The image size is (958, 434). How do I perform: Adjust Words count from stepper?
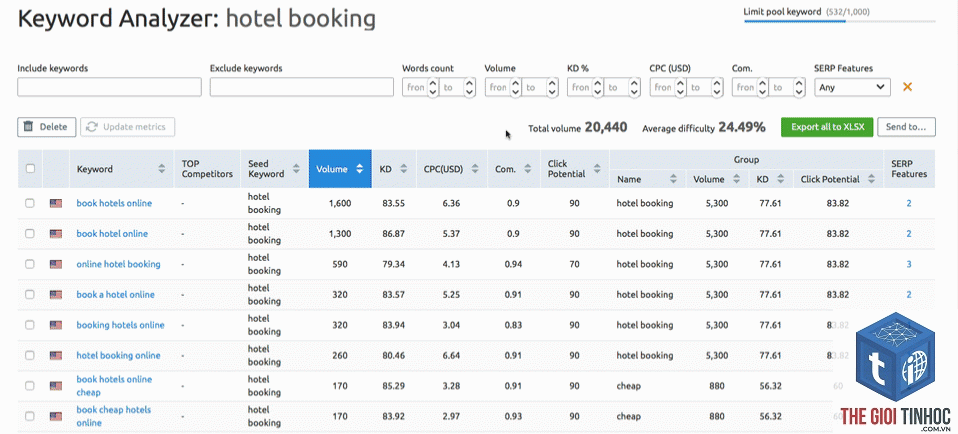433,87
